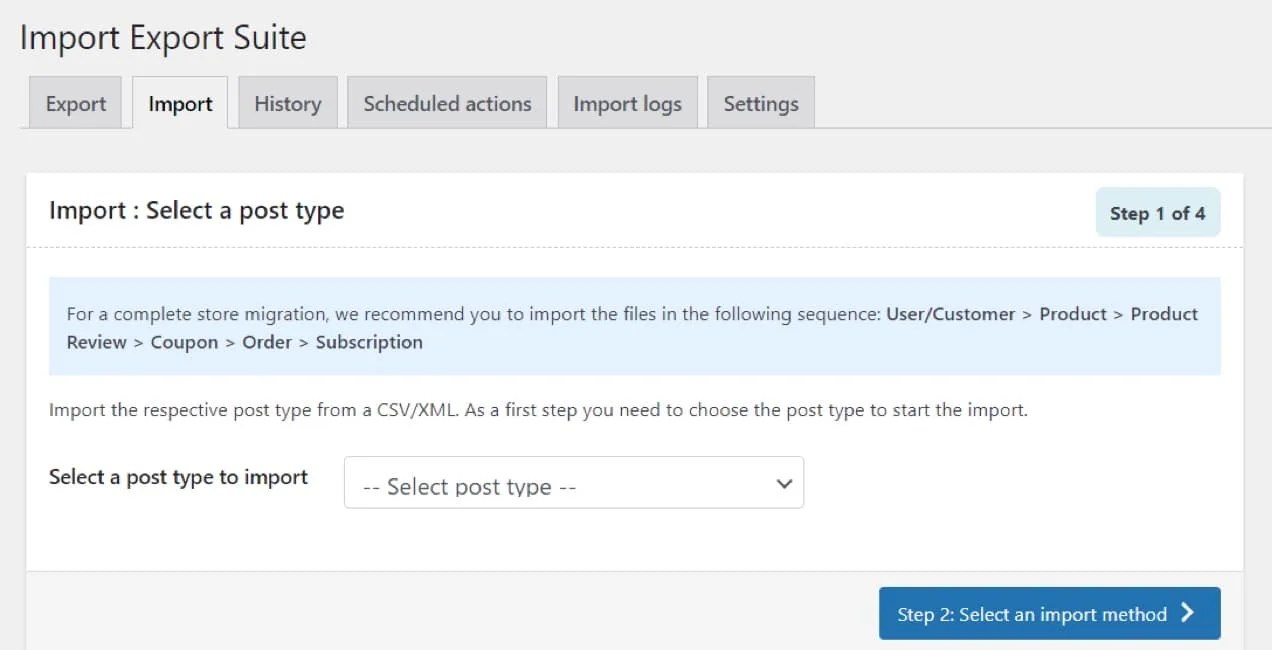This screenshot has width=1272, height=650.
Task: Click Subscription in the migration sequence
Action: click(369, 342)
